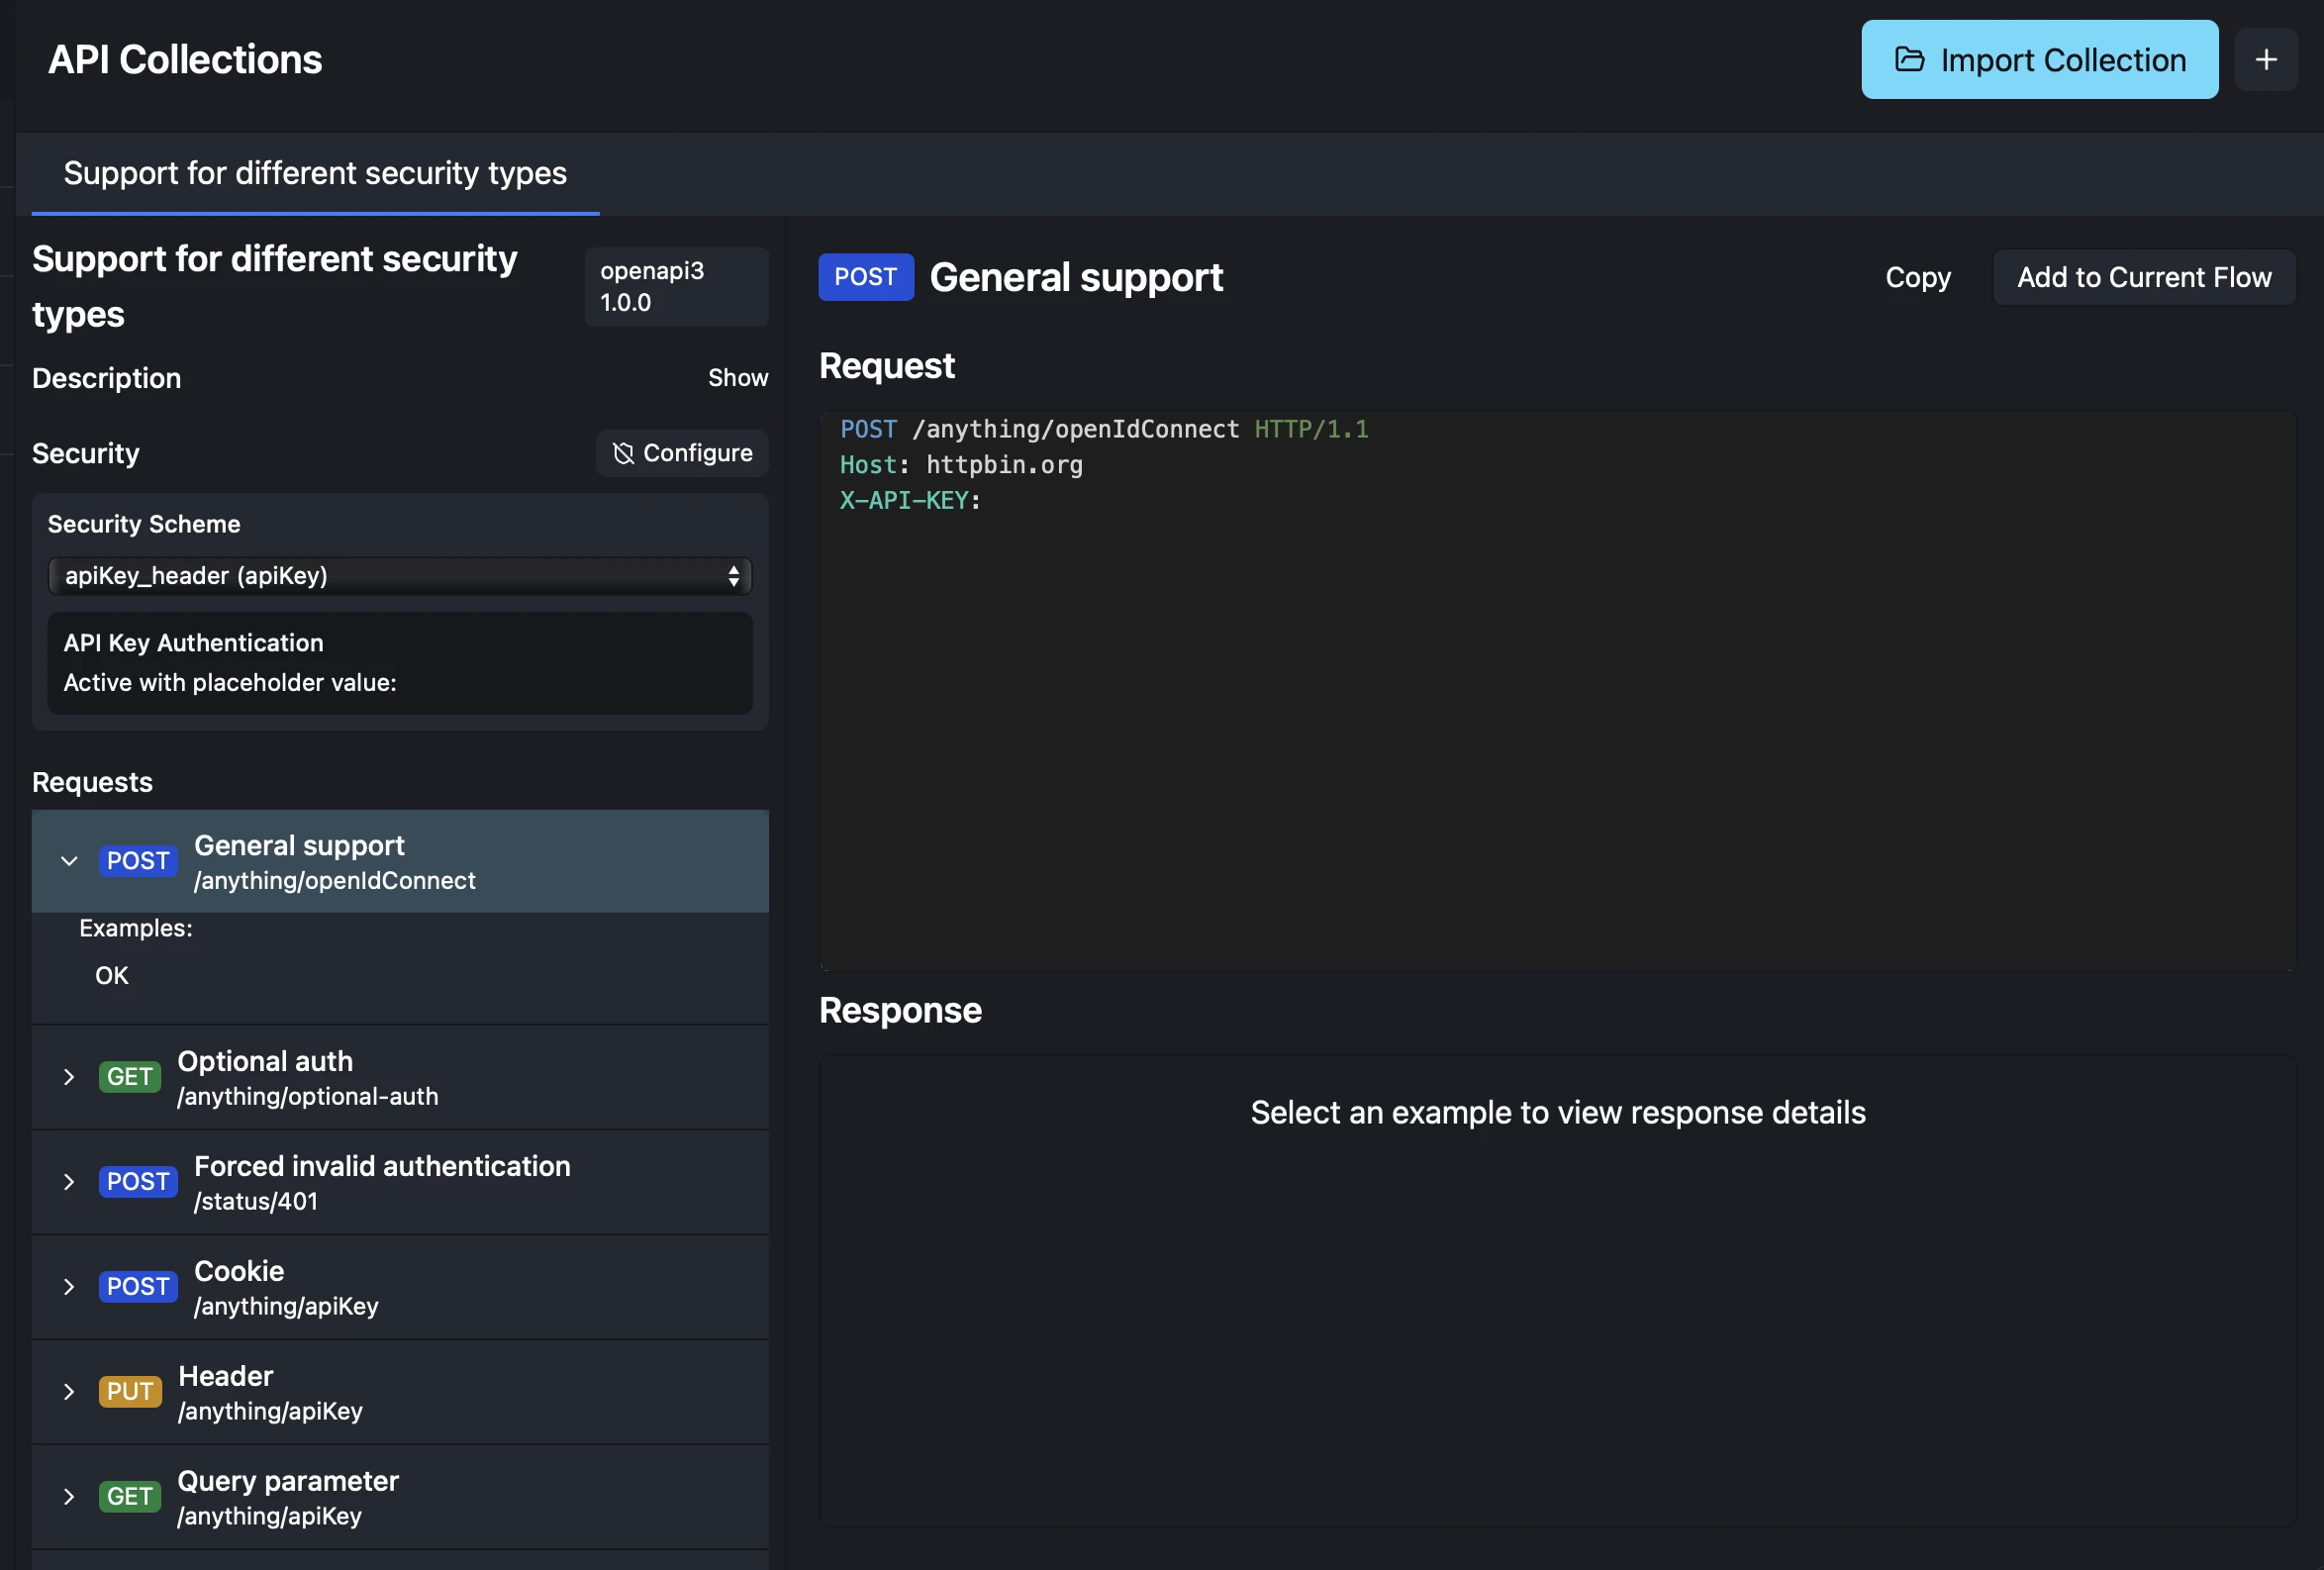Image resolution: width=2324 pixels, height=1570 pixels.
Task: Click the POST badge next to Cookie request
Action: coord(138,1287)
